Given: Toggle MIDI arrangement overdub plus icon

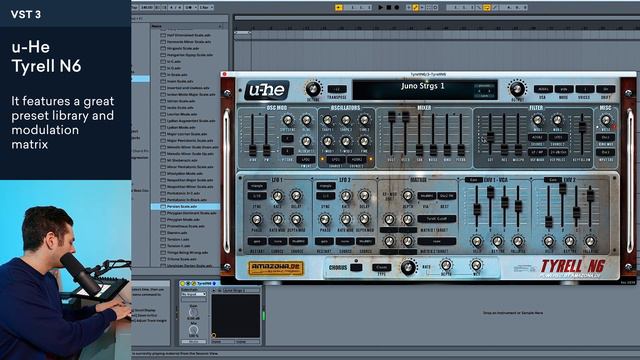Looking at the screenshot, I should click(x=409, y=7).
